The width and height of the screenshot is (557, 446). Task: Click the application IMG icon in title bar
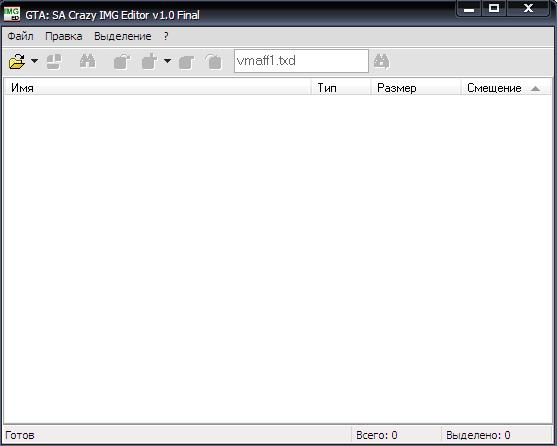12,14
